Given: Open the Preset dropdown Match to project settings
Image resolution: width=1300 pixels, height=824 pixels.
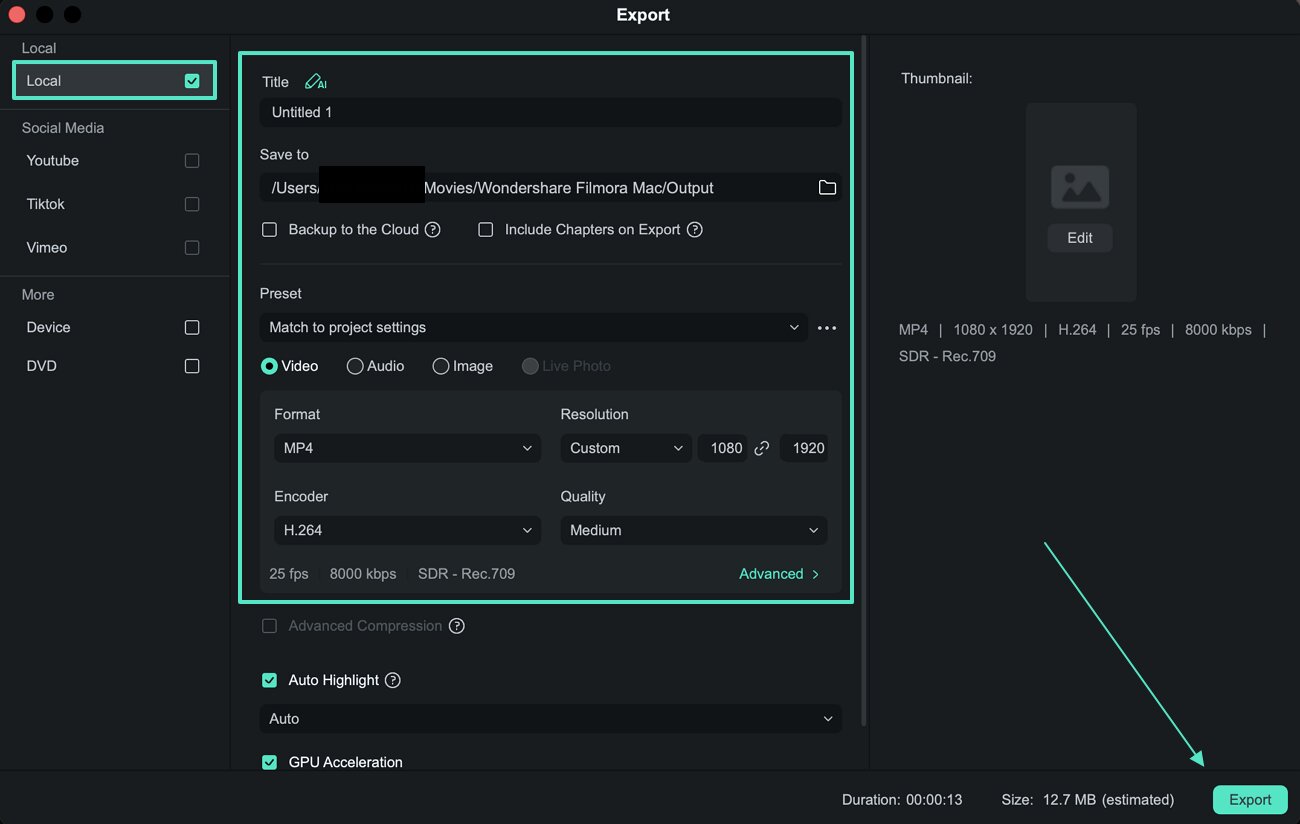Looking at the screenshot, I should point(533,328).
